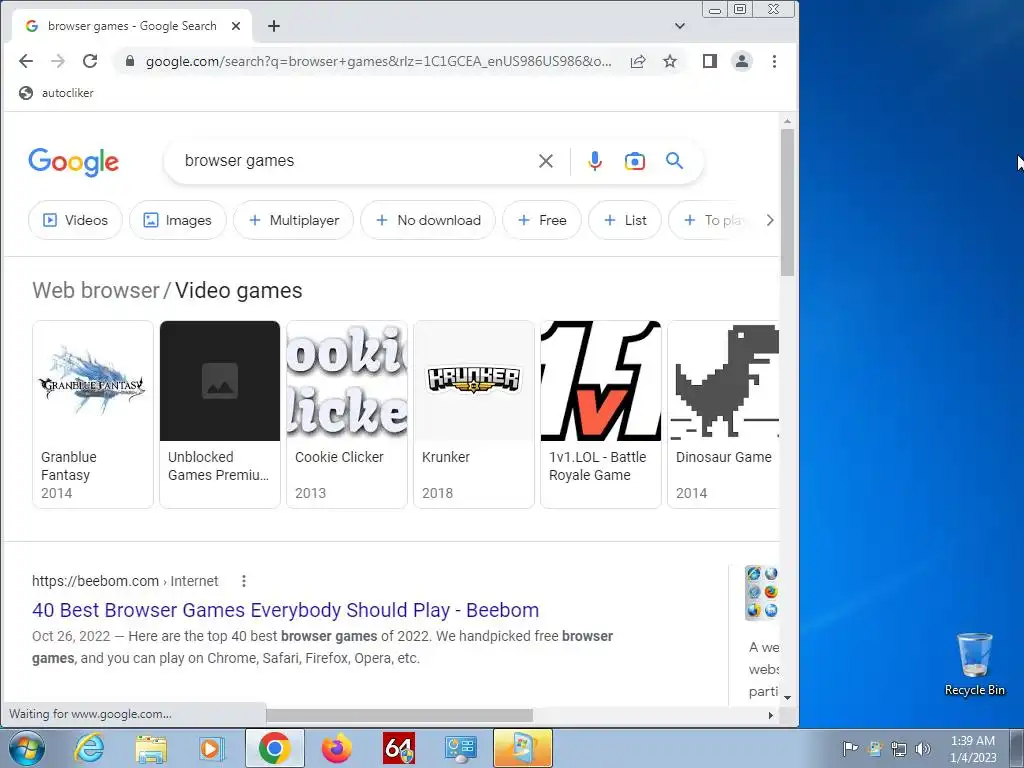The height and width of the screenshot is (768, 1024).
Task: Click the vertical page scrollbar thumb
Action: pyautogui.click(x=788, y=202)
